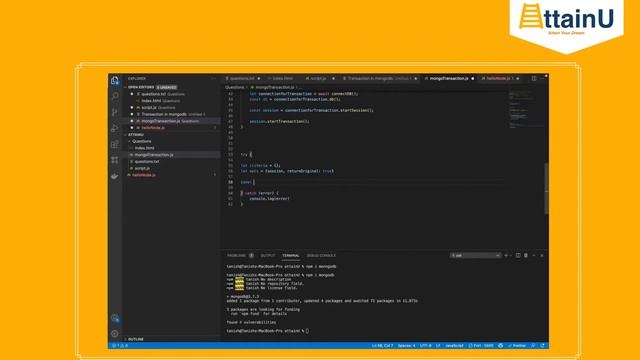
Task: Change end of line via LF status item
Action: (x=438, y=346)
